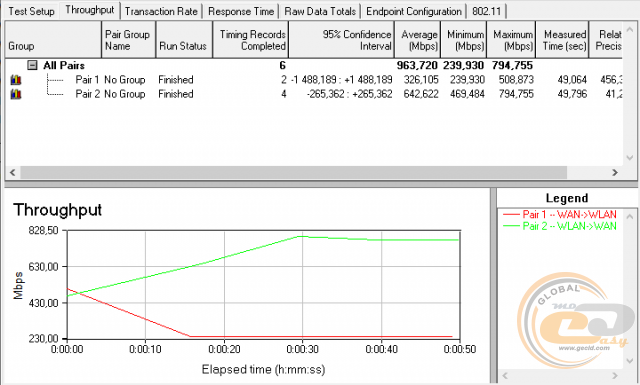The image size is (640, 385).
Task: Click the table's horizontal scrollbar right arrow
Action: tap(615, 172)
